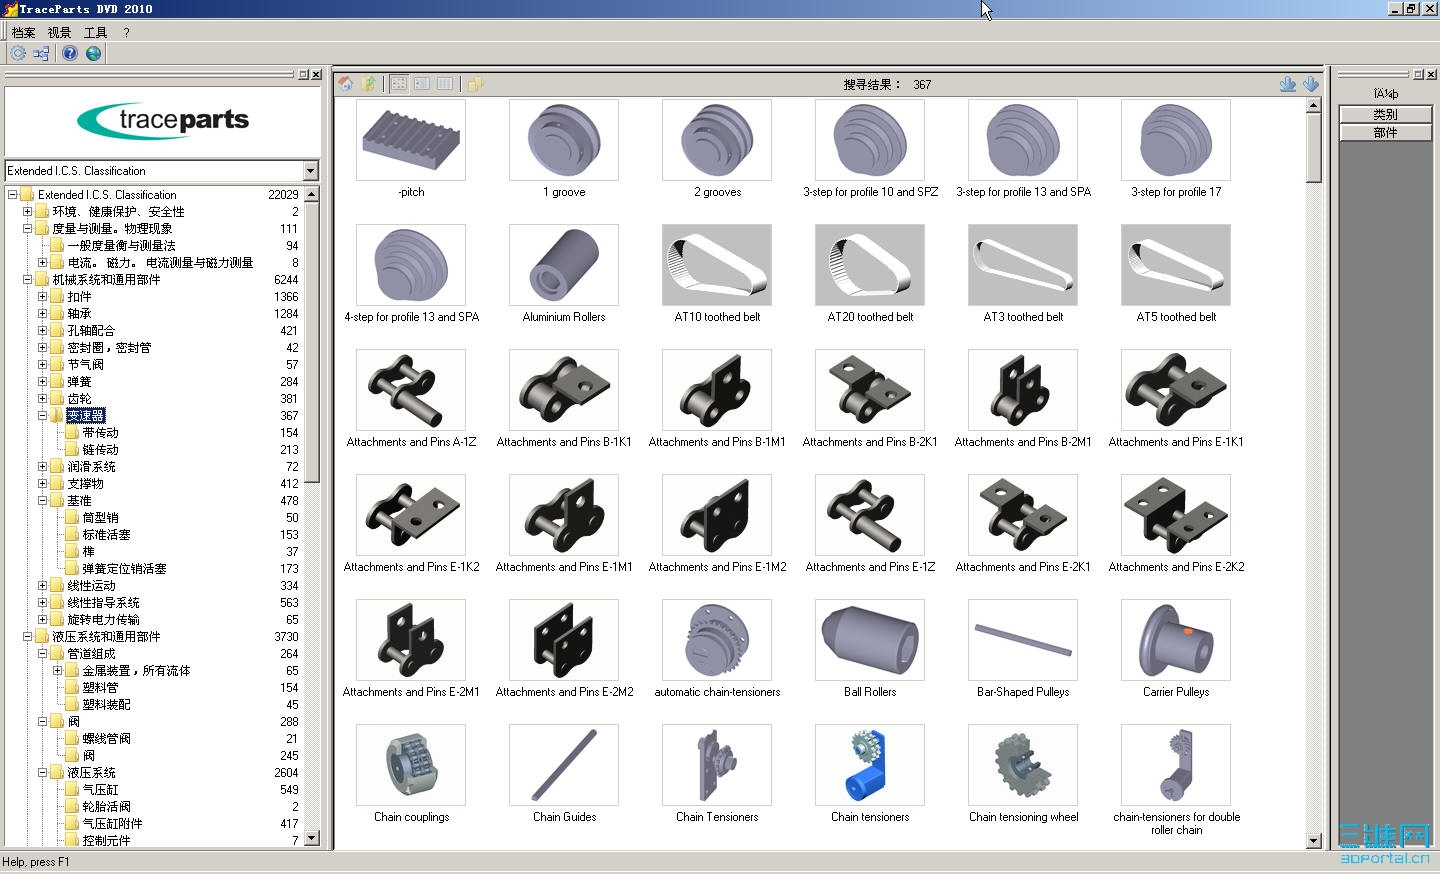Switch to columns detail view
Viewport: 1440px width, 874px height.
445,84
